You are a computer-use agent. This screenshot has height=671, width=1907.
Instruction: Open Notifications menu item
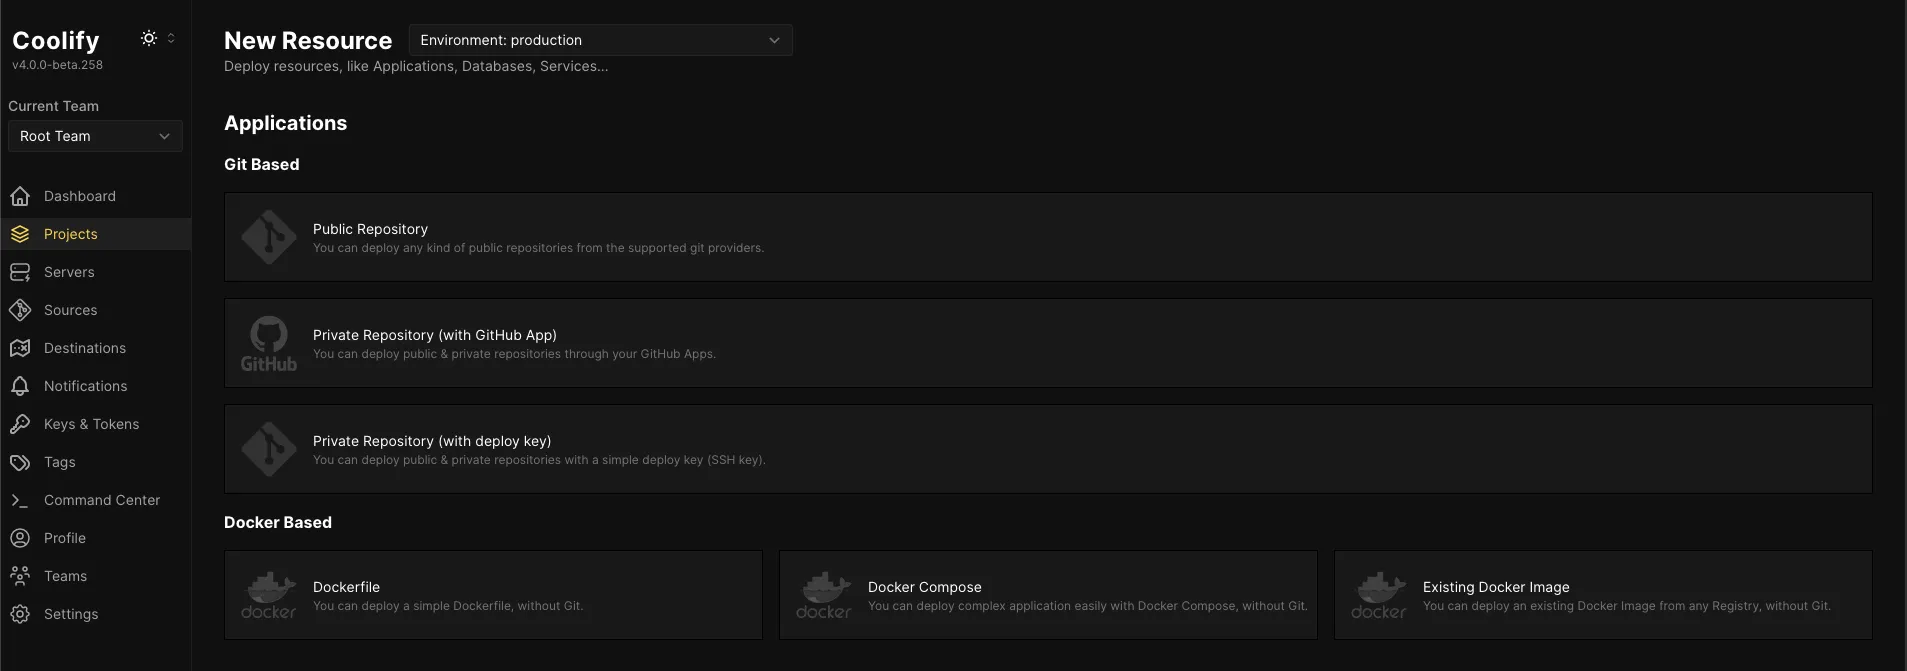[96, 386]
